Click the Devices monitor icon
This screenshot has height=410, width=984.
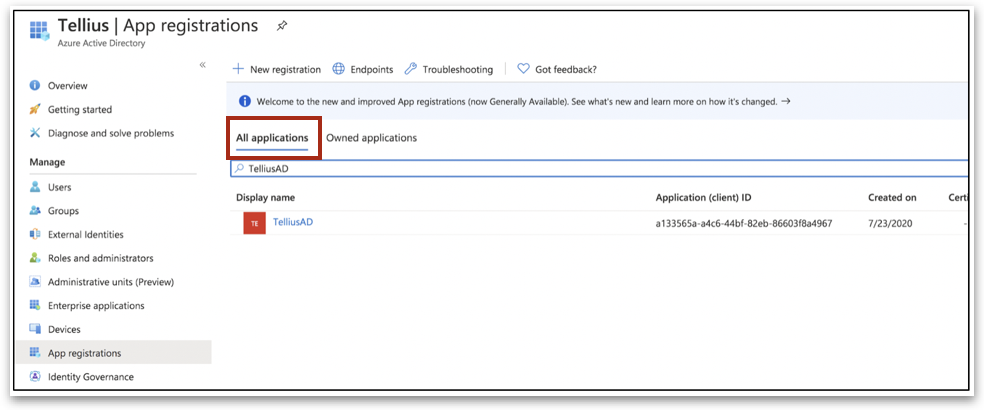pos(35,329)
